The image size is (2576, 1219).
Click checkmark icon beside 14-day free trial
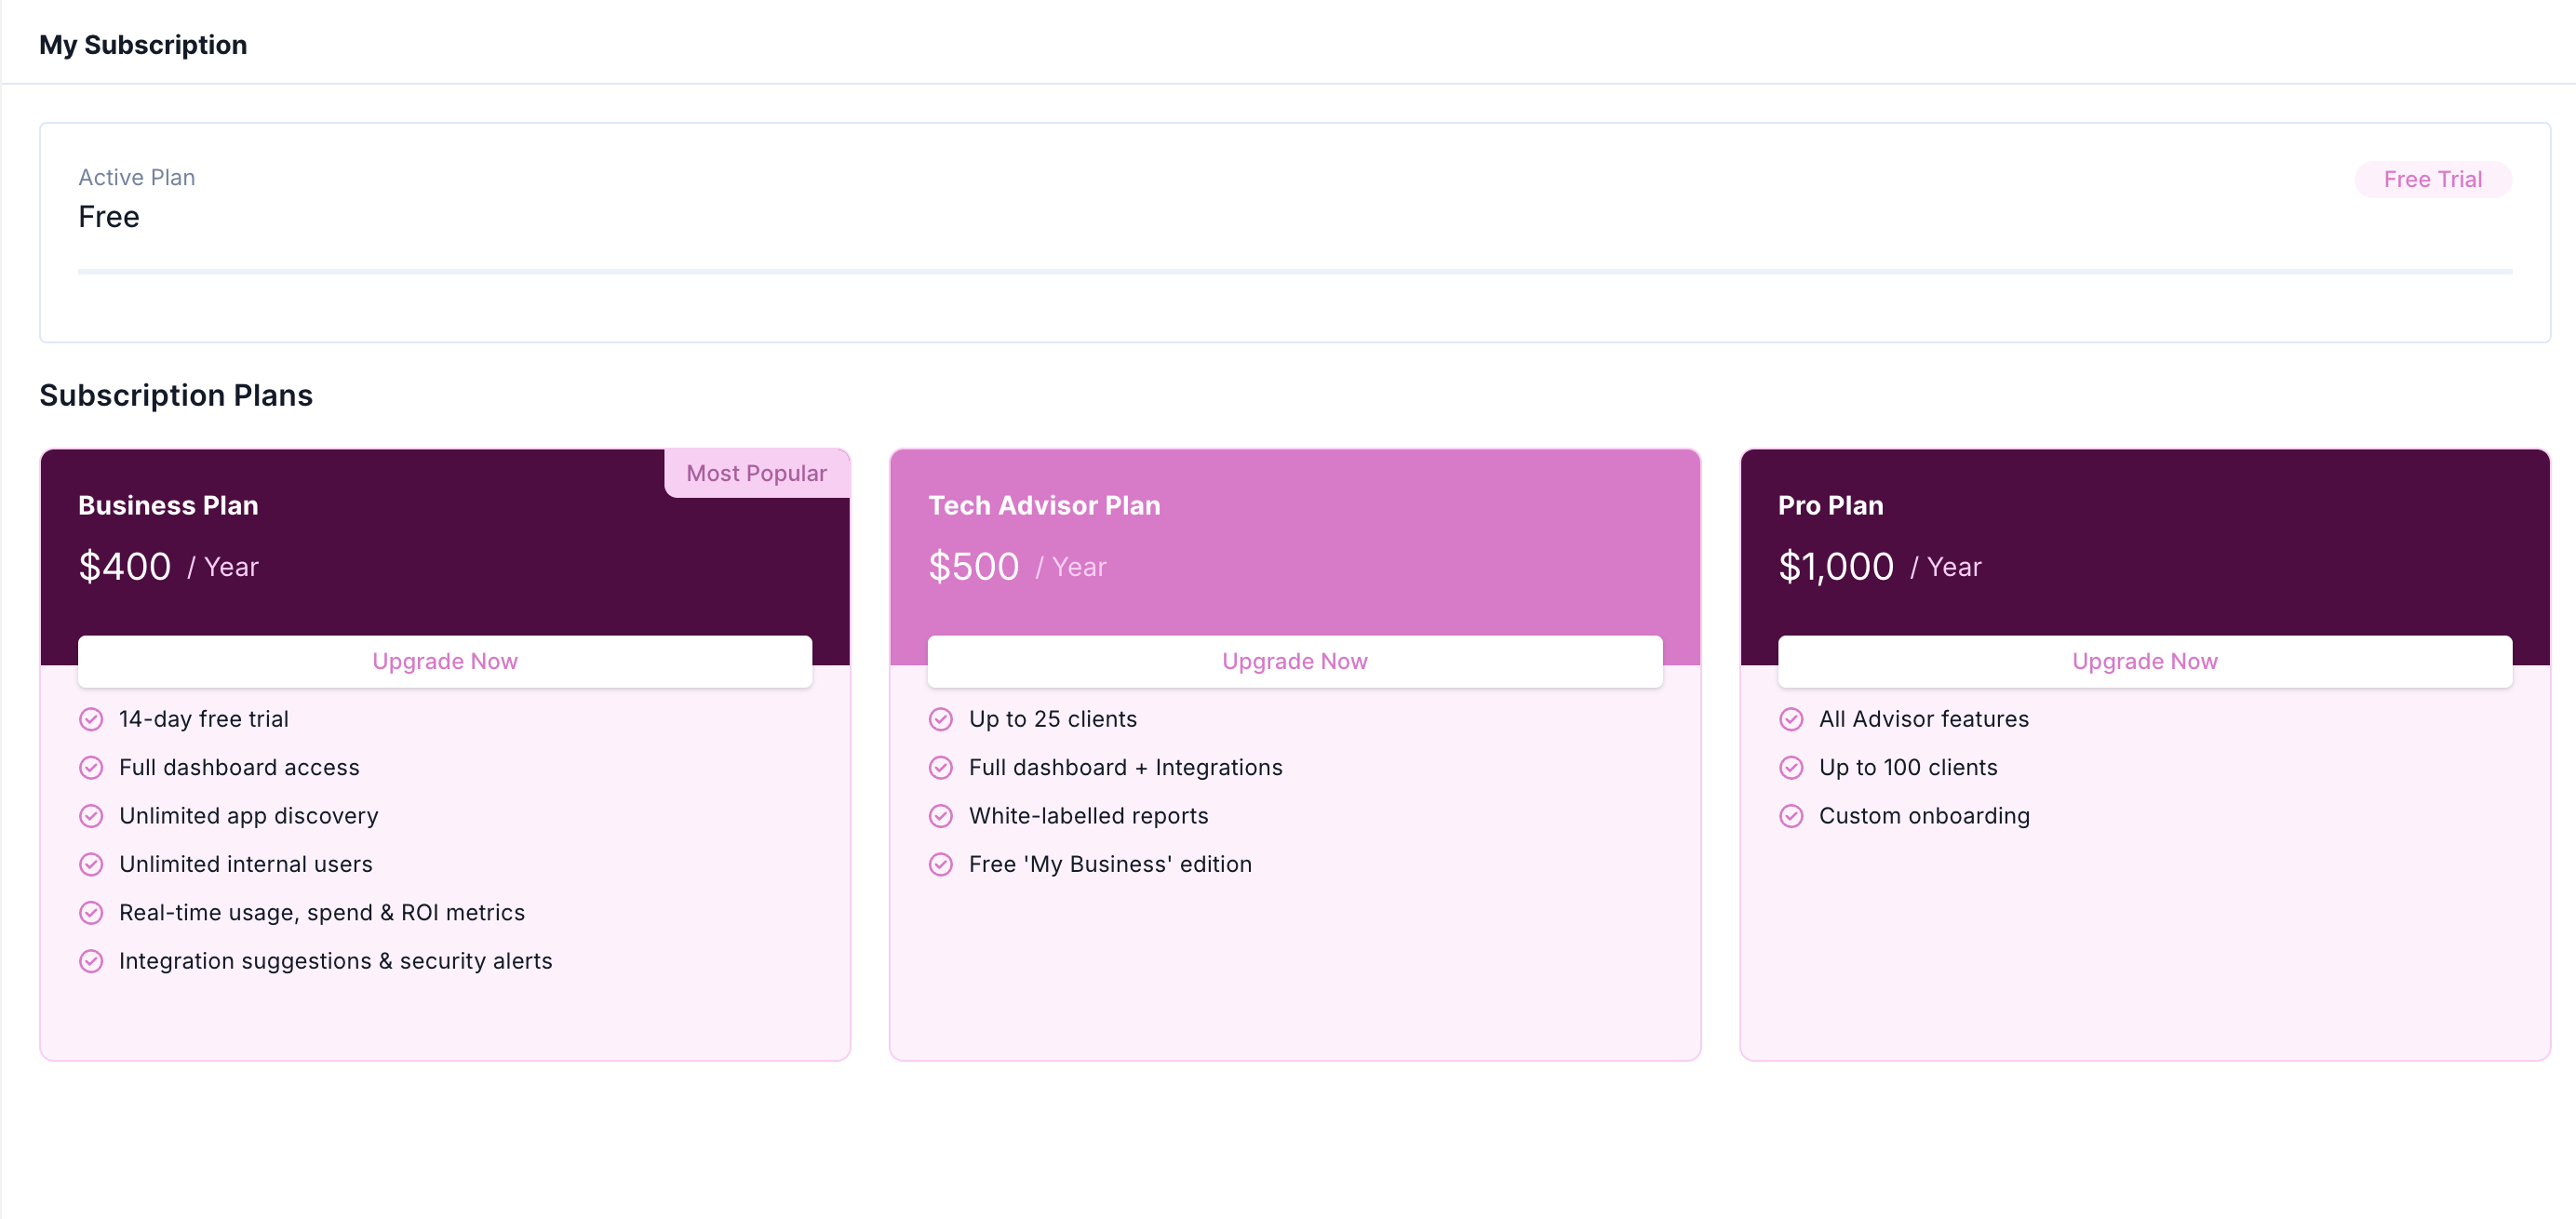(91, 720)
